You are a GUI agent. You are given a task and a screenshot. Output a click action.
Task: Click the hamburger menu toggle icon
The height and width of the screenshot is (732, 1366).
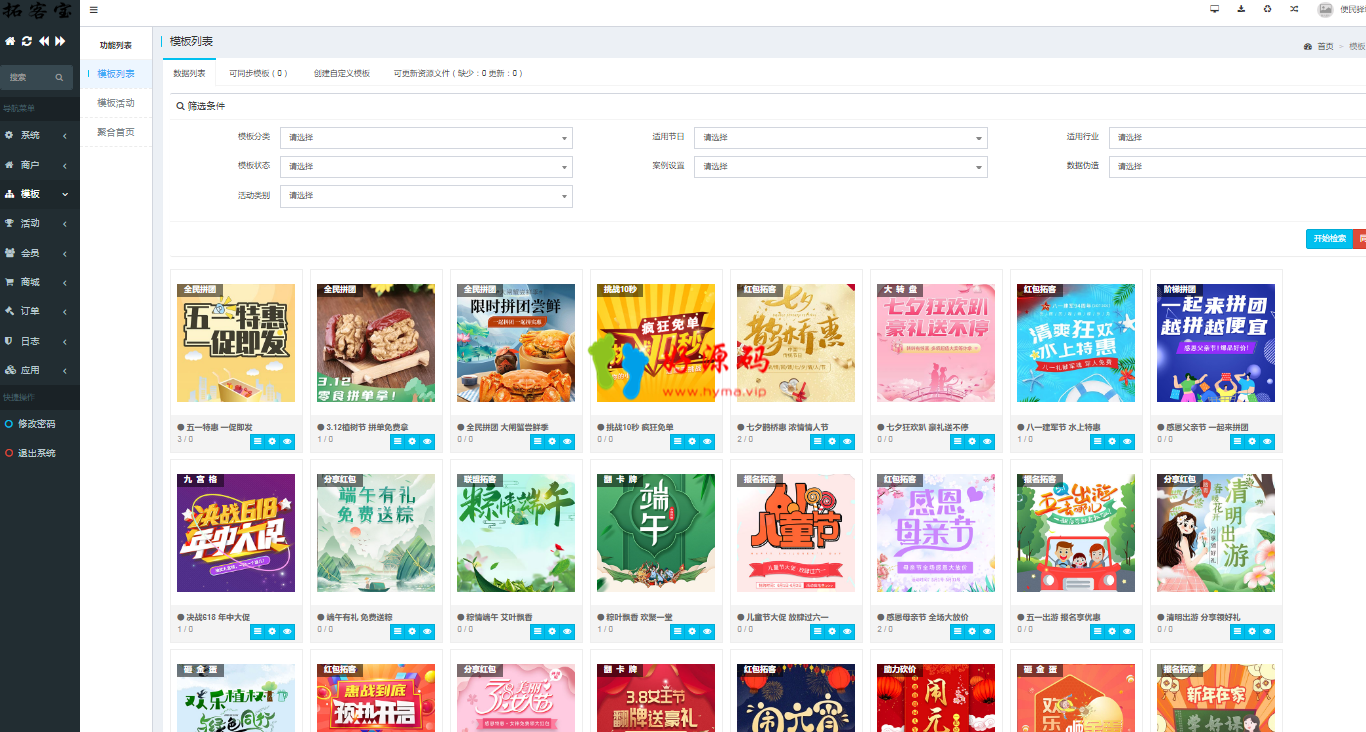[x=93, y=10]
